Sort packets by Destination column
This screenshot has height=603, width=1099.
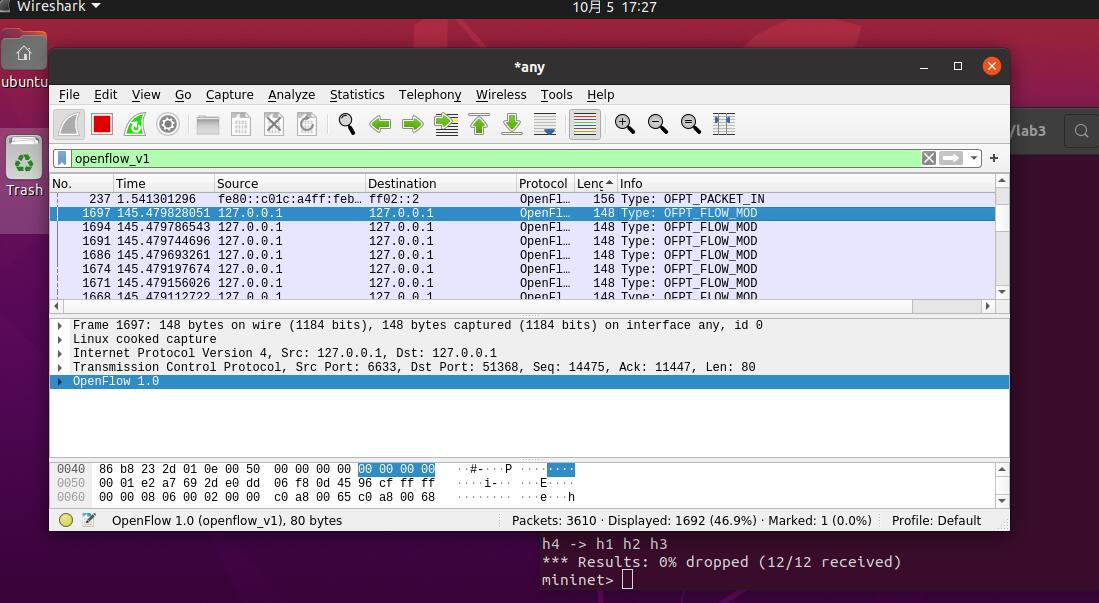[x=441, y=184]
